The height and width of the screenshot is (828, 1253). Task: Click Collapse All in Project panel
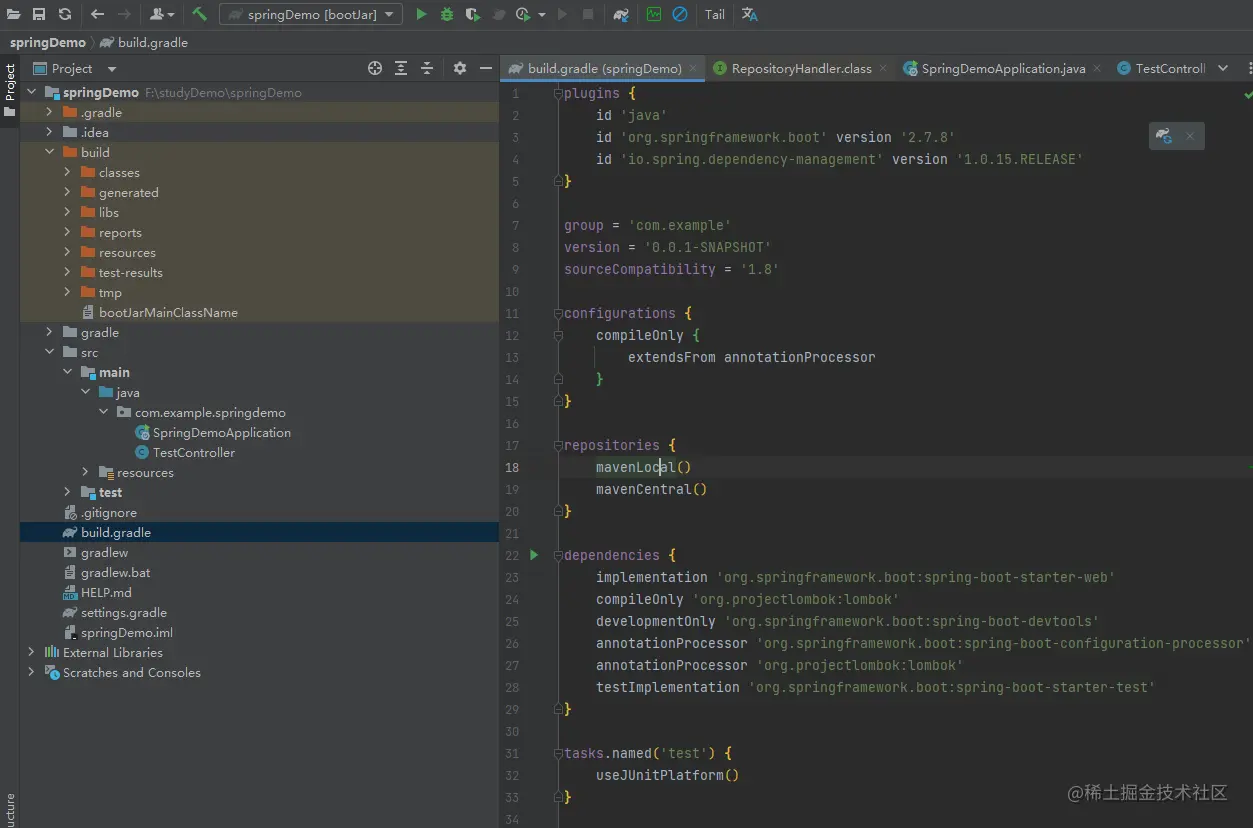pyautogui.click(x=427, y=68)
